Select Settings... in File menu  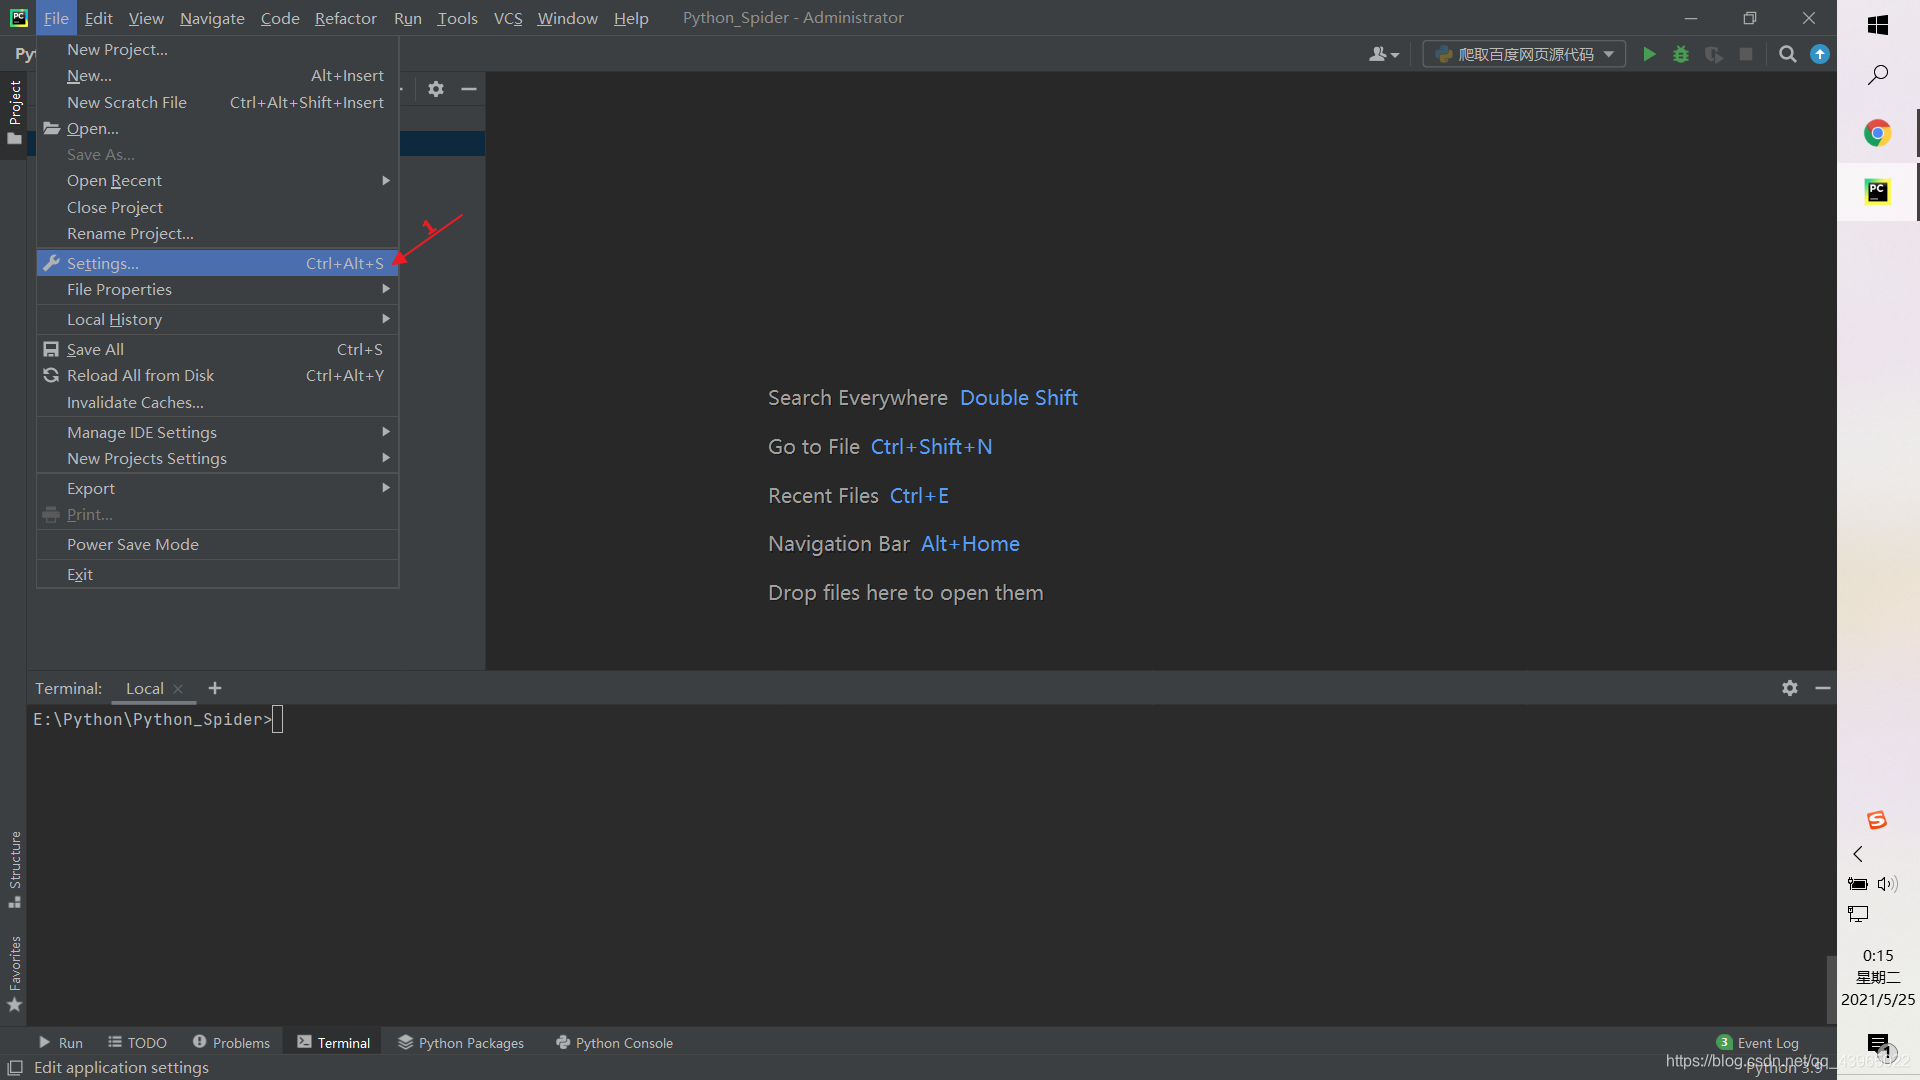click(x=217, y=263)
